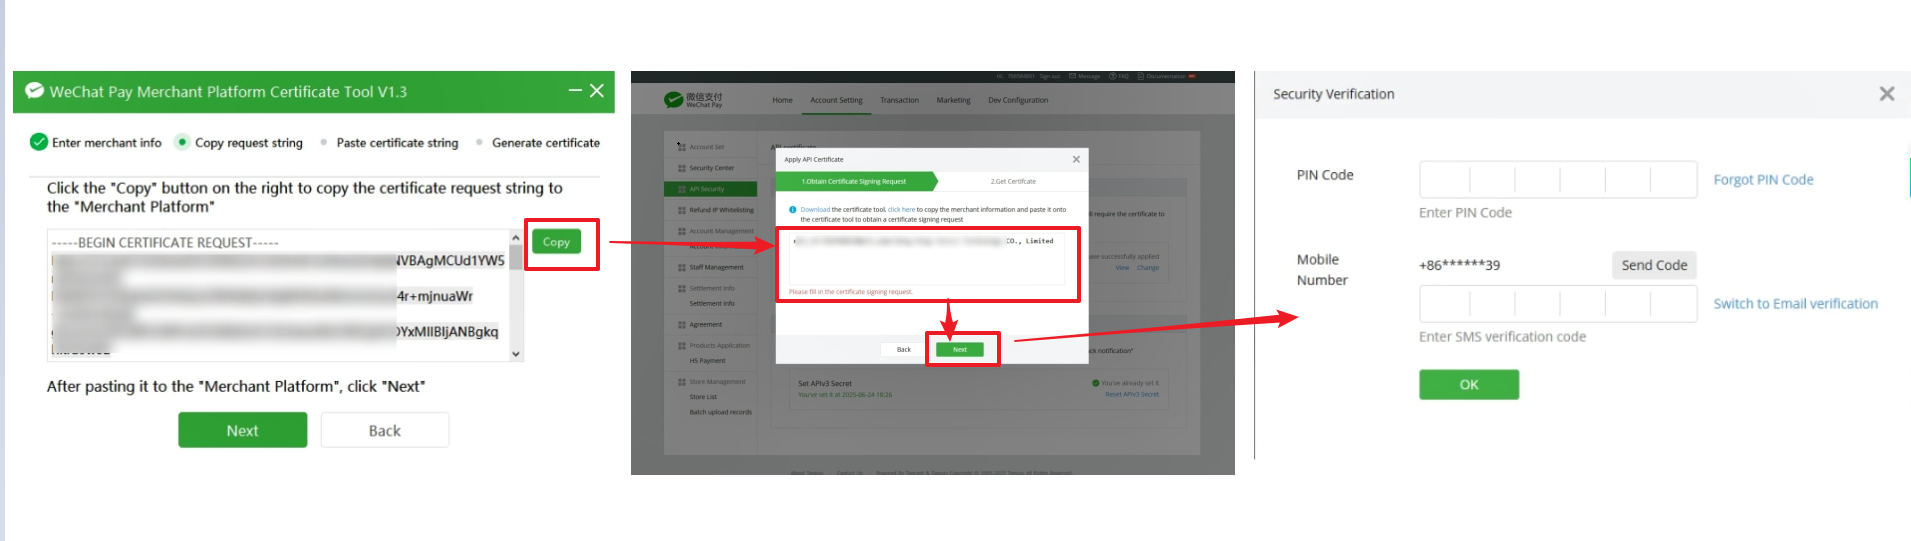Click the View link behind the dialog
The image size is (1911, 541).
pyautogui.click(x=1122, y=267)
